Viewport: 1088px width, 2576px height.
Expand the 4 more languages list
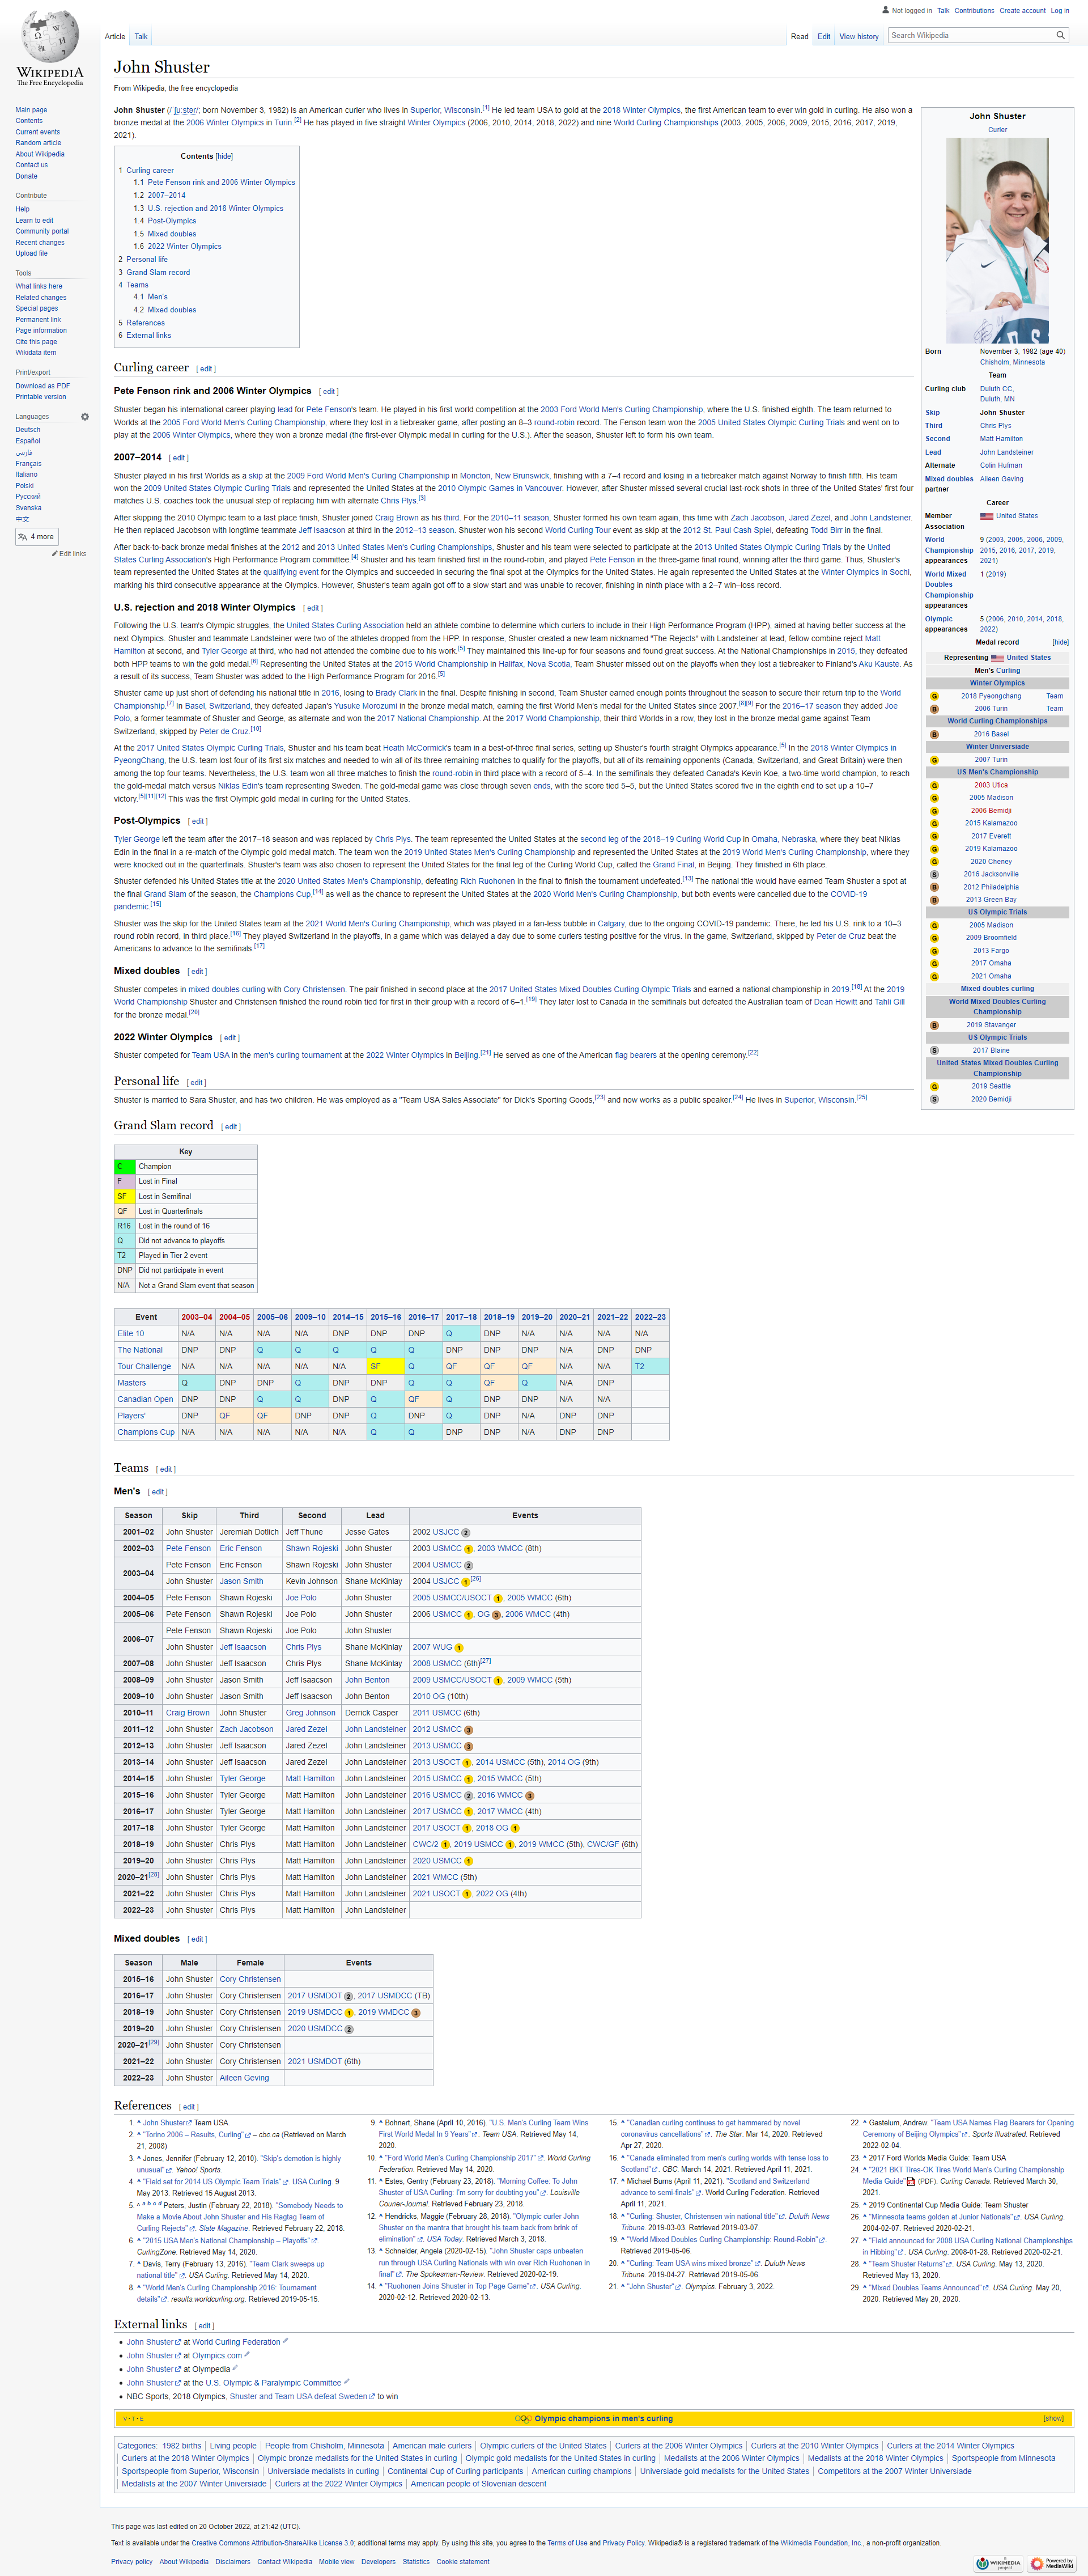(x=38, y=536)
